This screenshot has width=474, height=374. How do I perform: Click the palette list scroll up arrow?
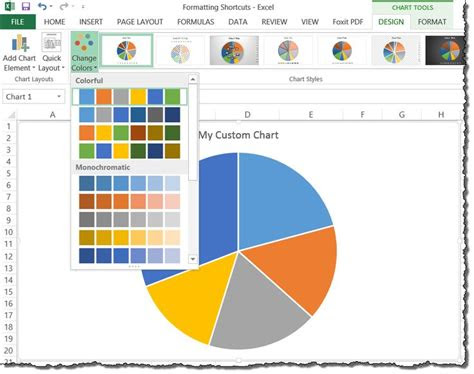[x=193, y=79]
